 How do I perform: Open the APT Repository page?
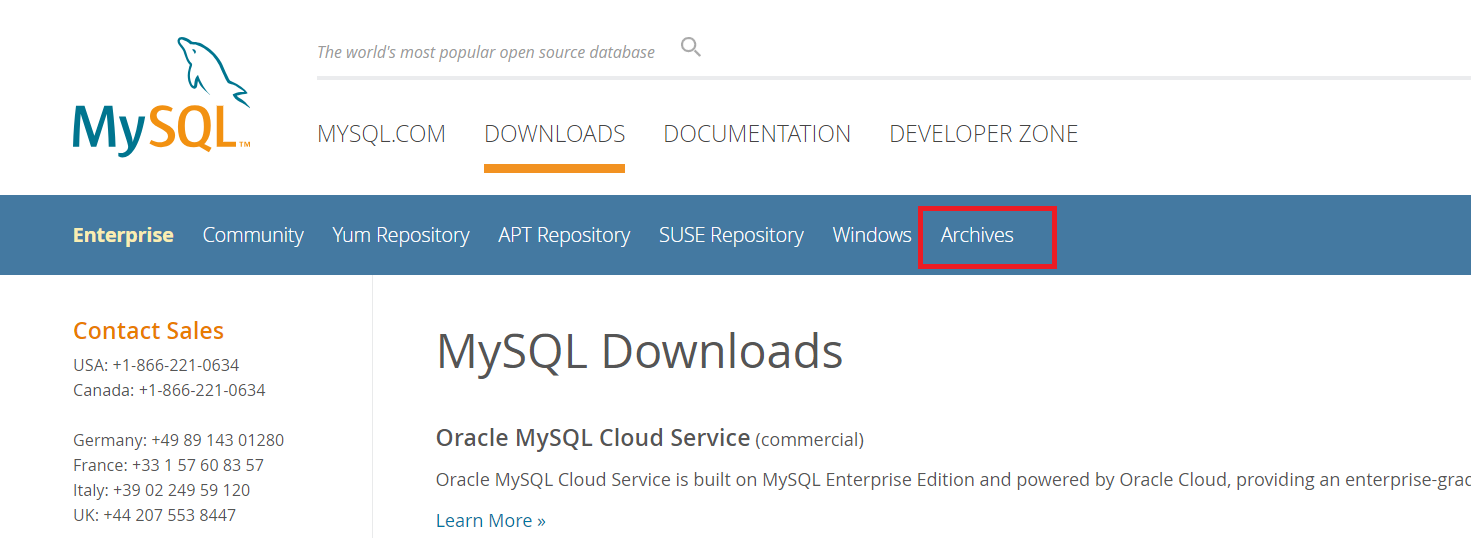coord(564,235)
